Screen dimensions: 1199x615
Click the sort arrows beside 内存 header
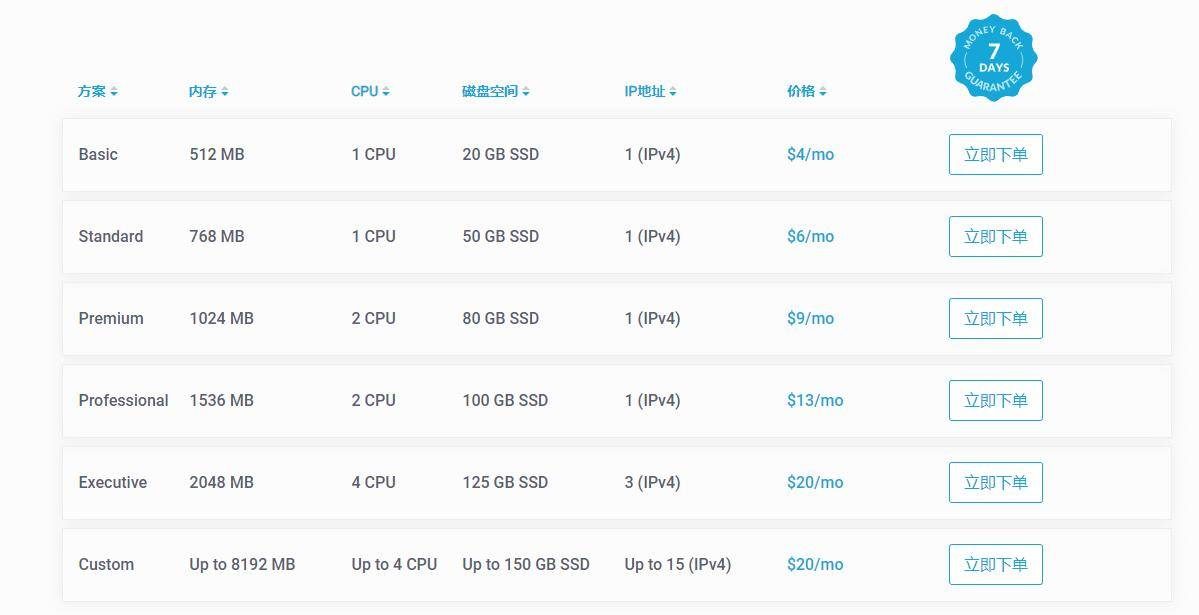(x=225, y=92)
